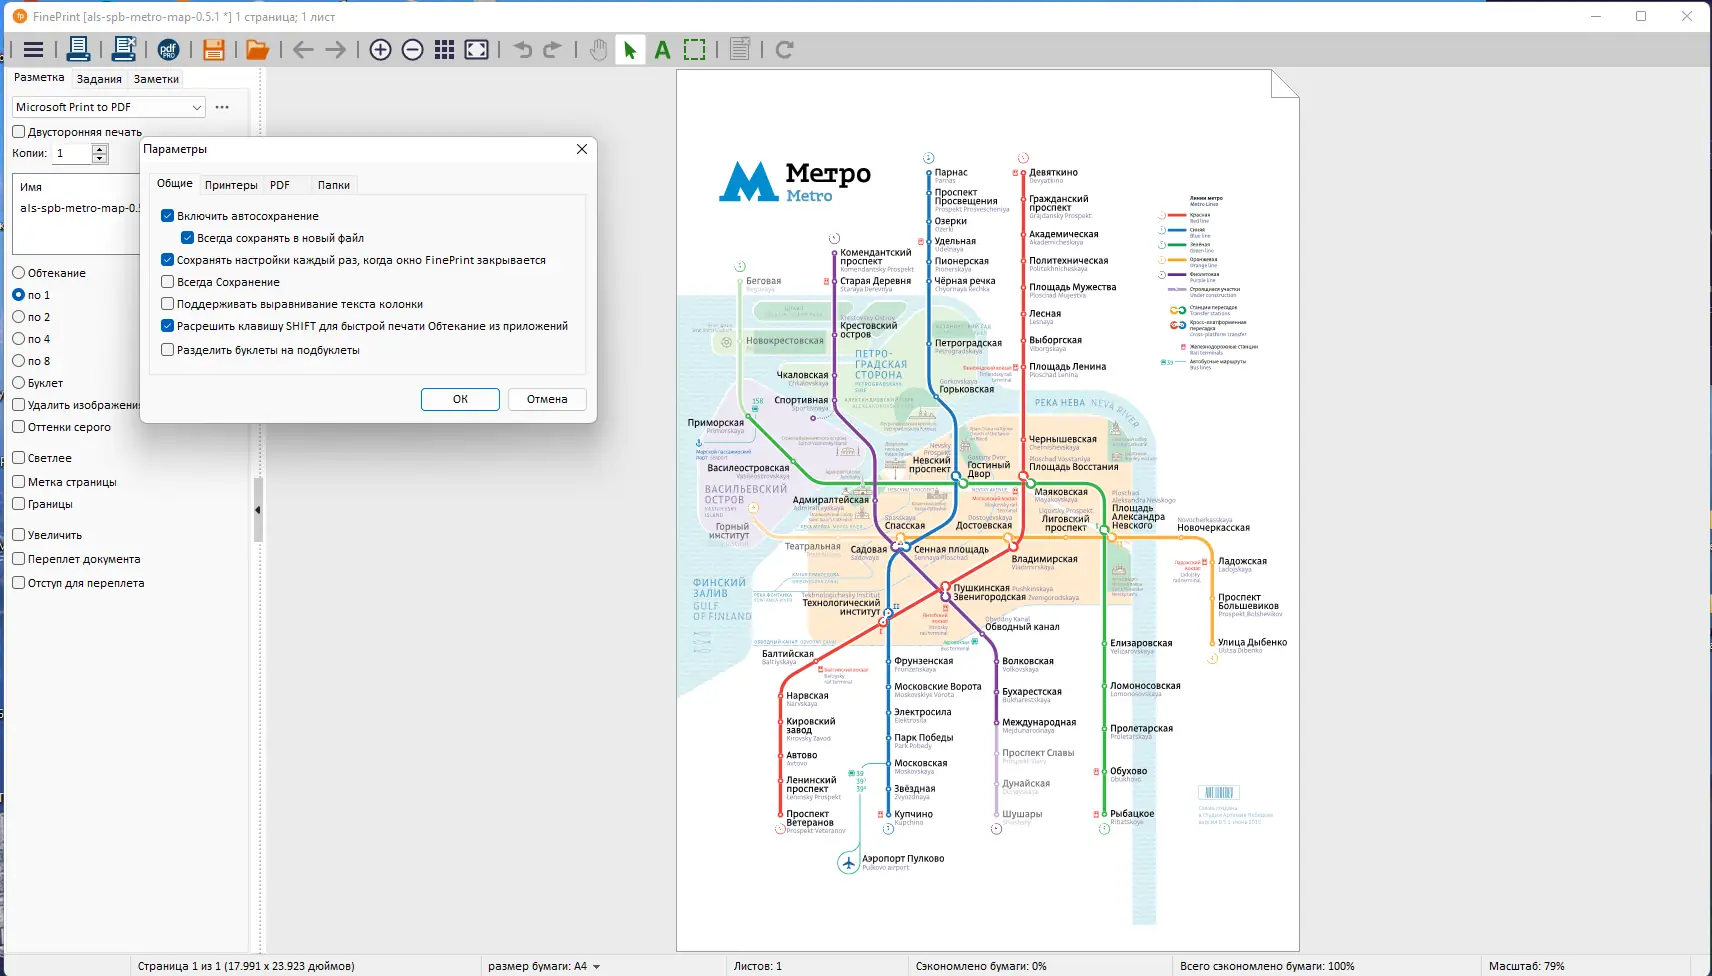Enable Метка страницы checkbox
The width and height of the screenshot is (1712, 976).
tap(18, 482)
